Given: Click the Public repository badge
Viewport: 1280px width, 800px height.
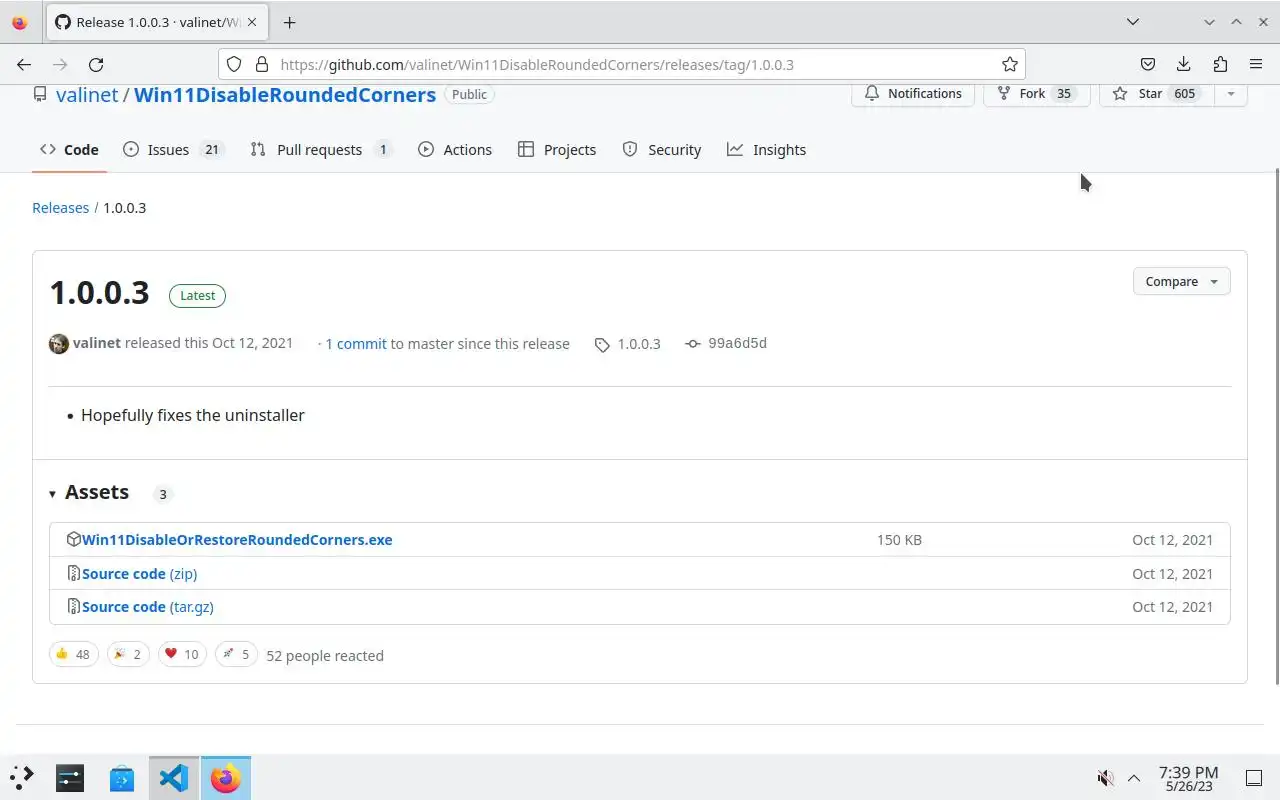Looking at the screenshot, I should 469,94.
